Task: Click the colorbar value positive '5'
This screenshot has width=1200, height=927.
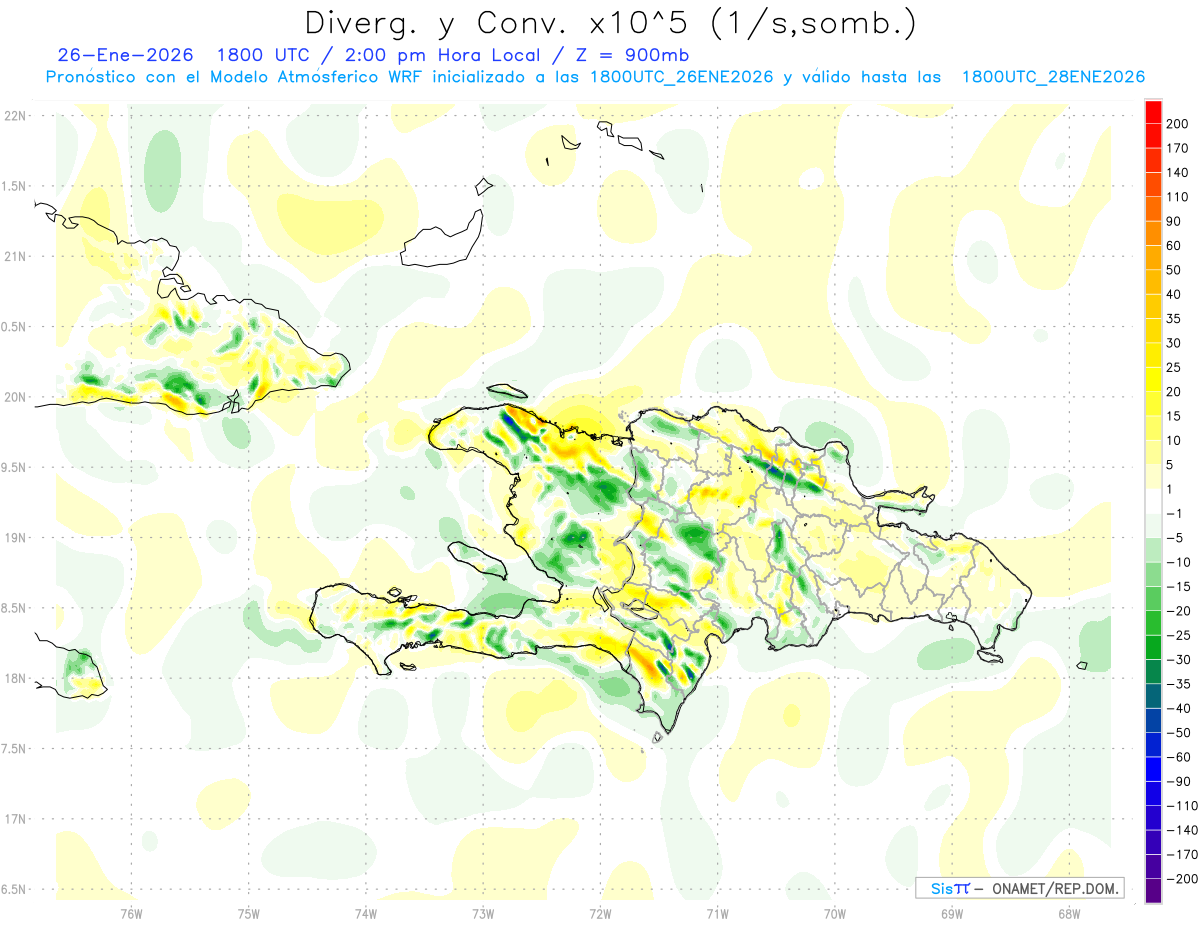Action: click(1171, 465)
